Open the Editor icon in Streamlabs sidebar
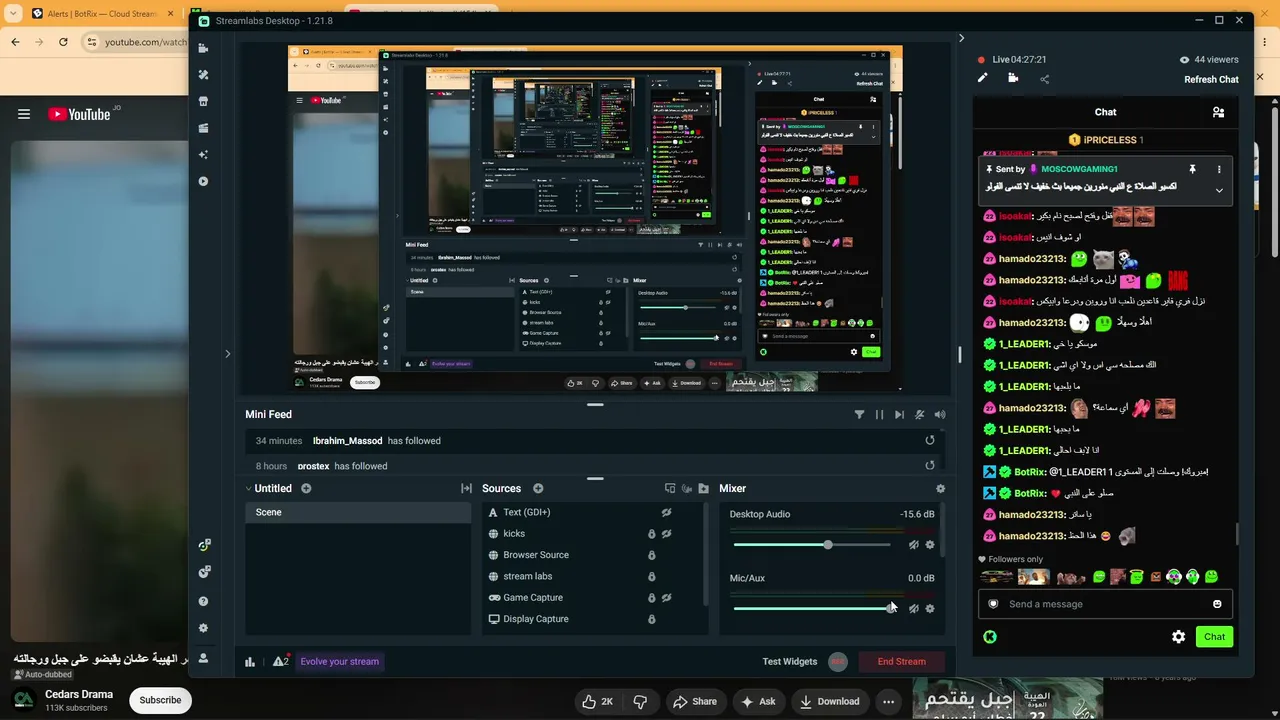1280x720 pixels. pyautogui.click(x=203, y=48)
